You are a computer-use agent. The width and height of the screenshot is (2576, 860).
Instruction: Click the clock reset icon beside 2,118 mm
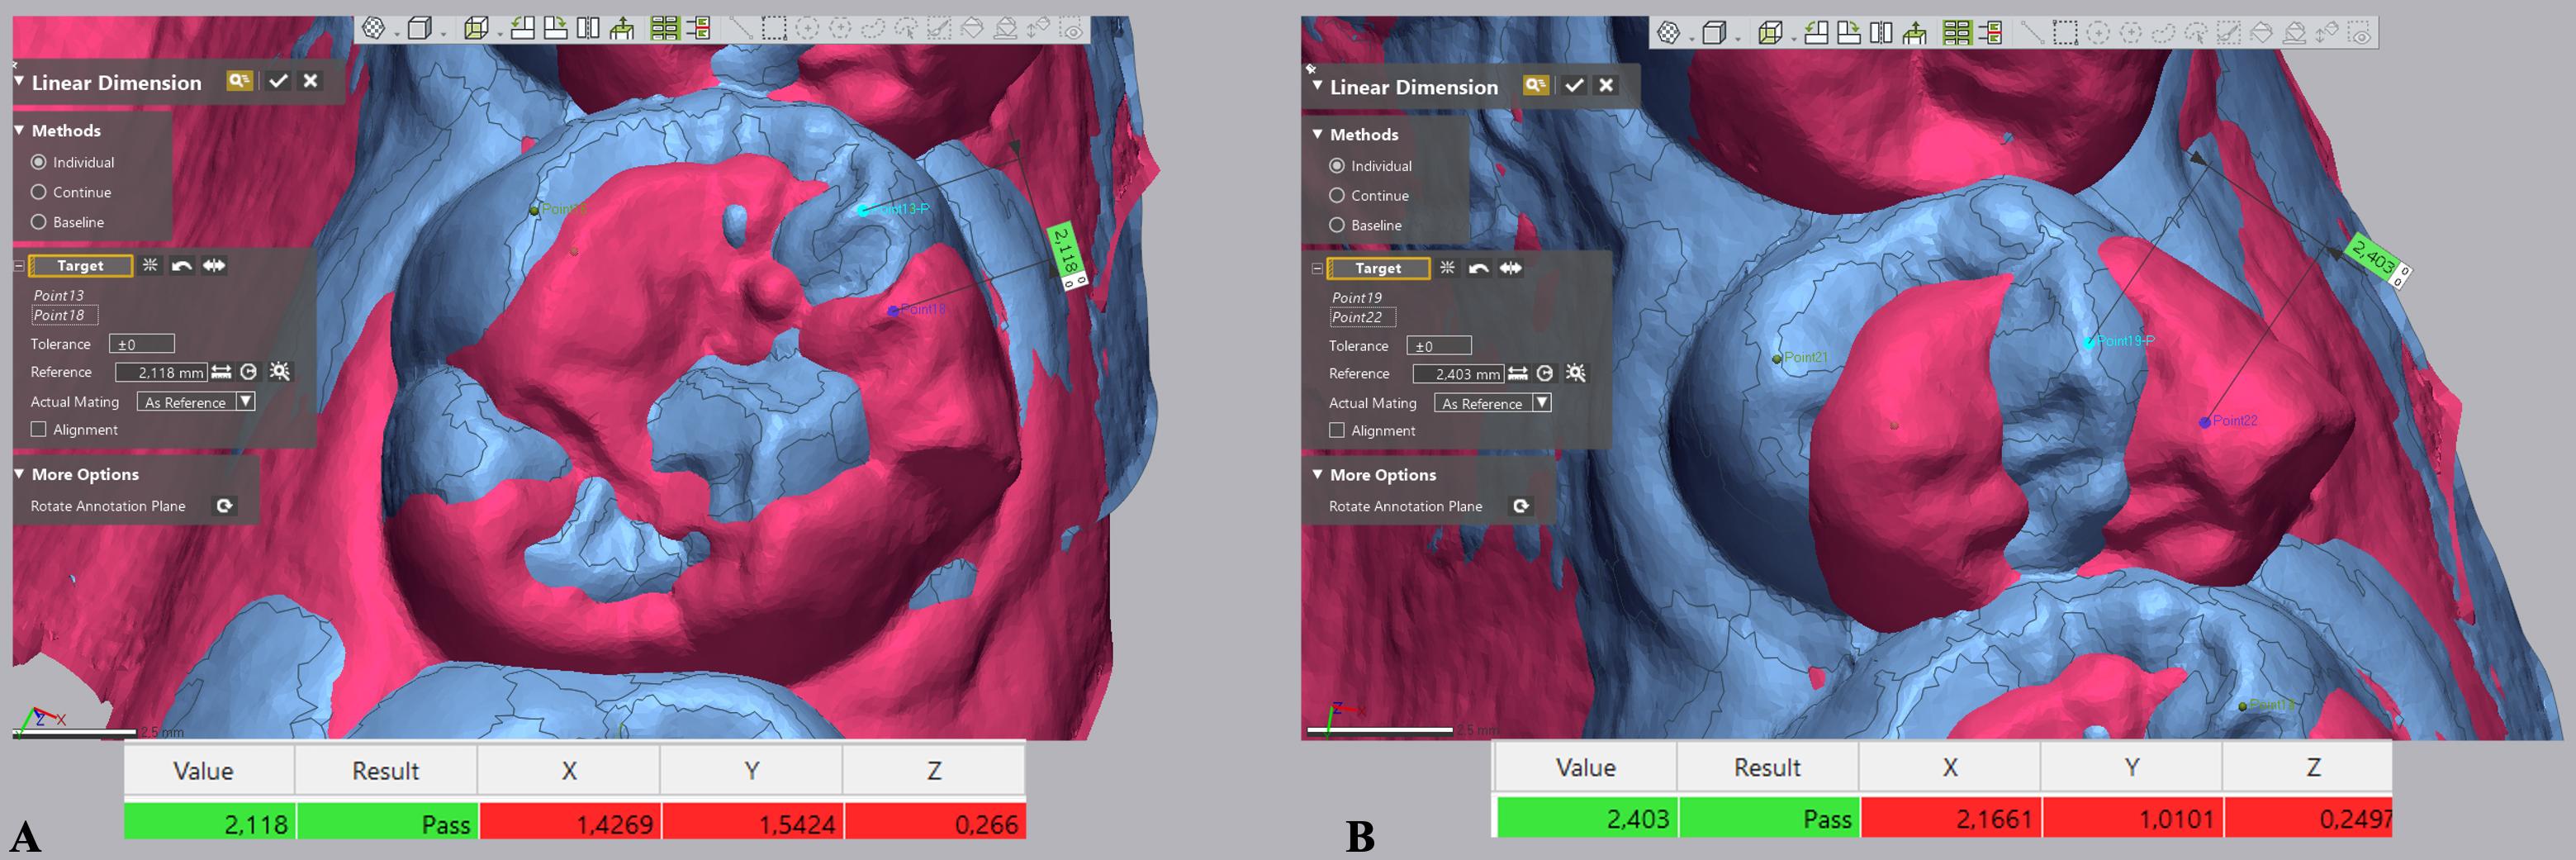point(249,372)
